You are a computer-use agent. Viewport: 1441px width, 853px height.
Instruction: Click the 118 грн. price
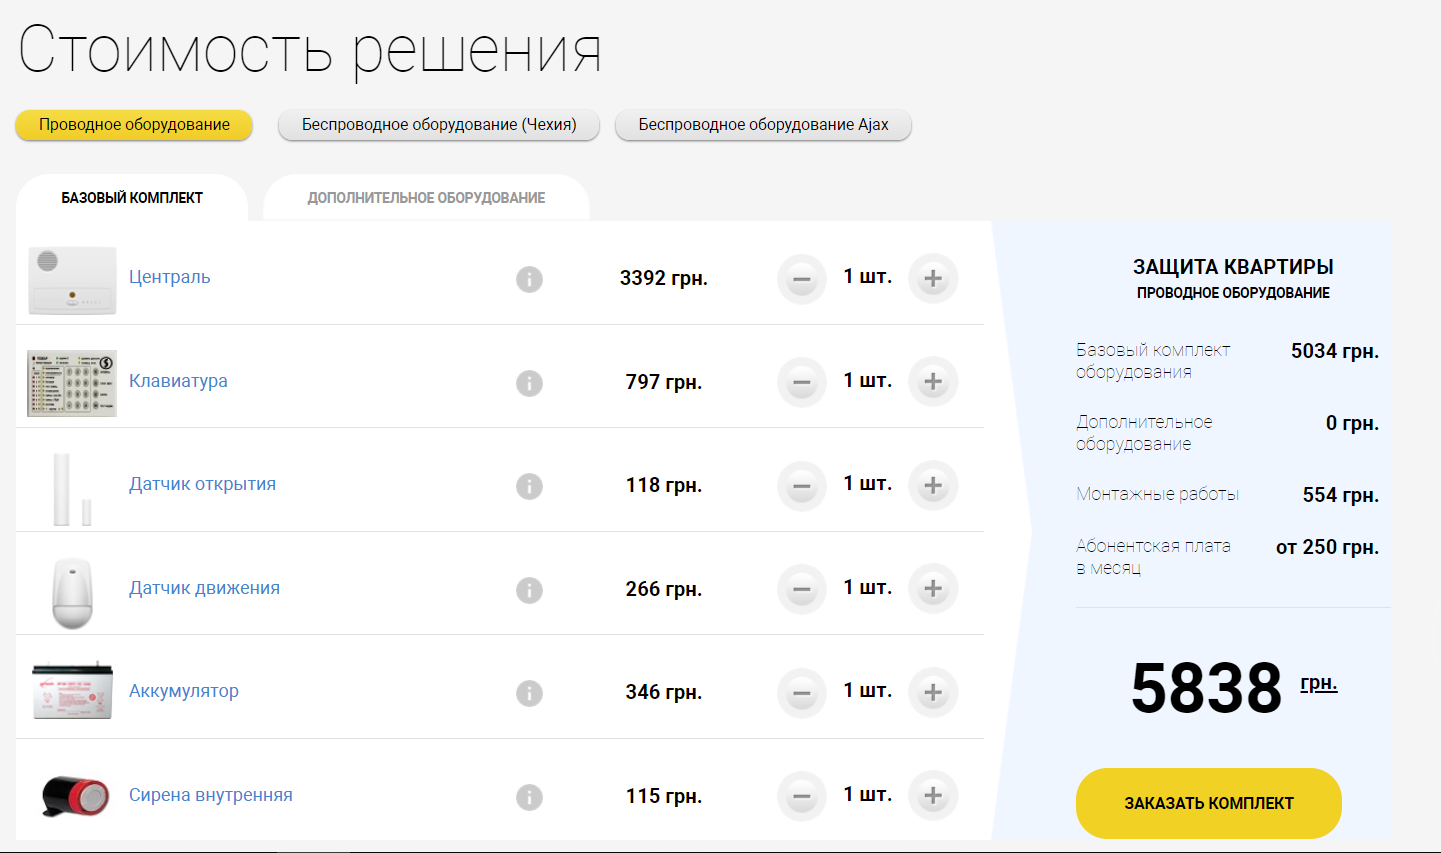(x=664, y=485)
